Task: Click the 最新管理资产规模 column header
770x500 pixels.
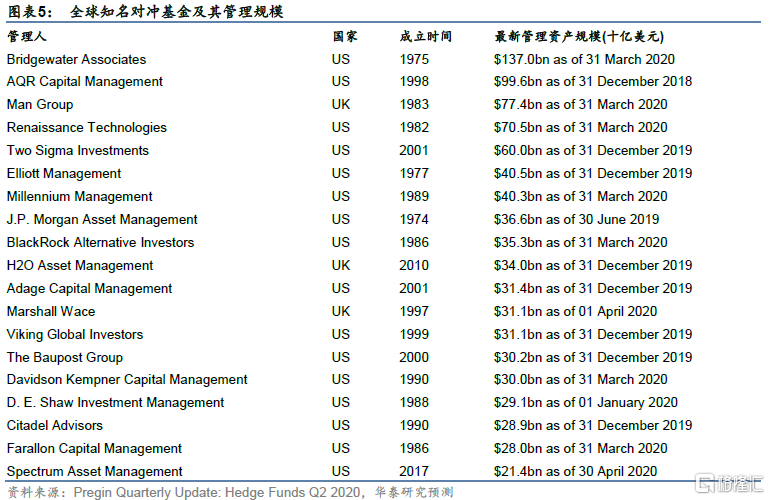Action: [x=579, y=36]
